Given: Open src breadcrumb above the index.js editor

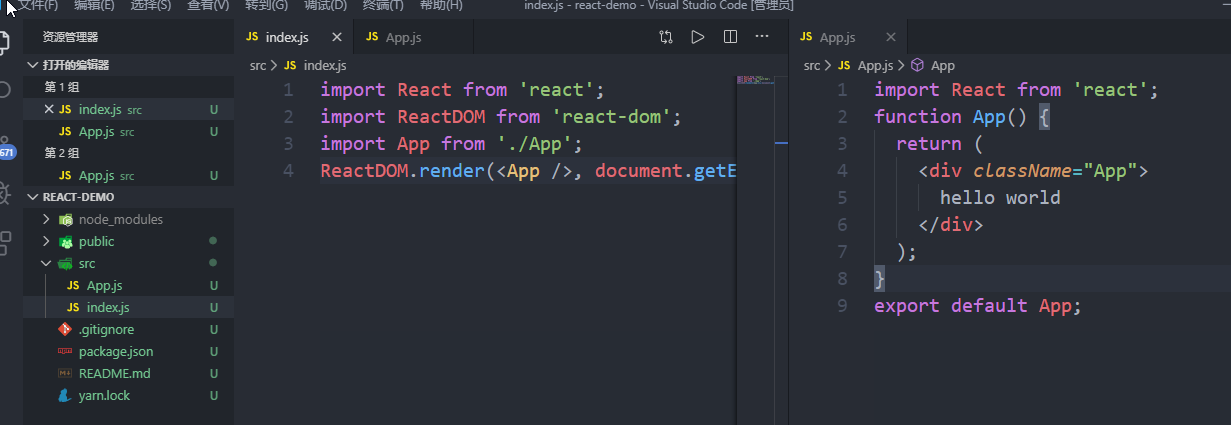Looking at the screenshot, I should (x=258, y=65).
